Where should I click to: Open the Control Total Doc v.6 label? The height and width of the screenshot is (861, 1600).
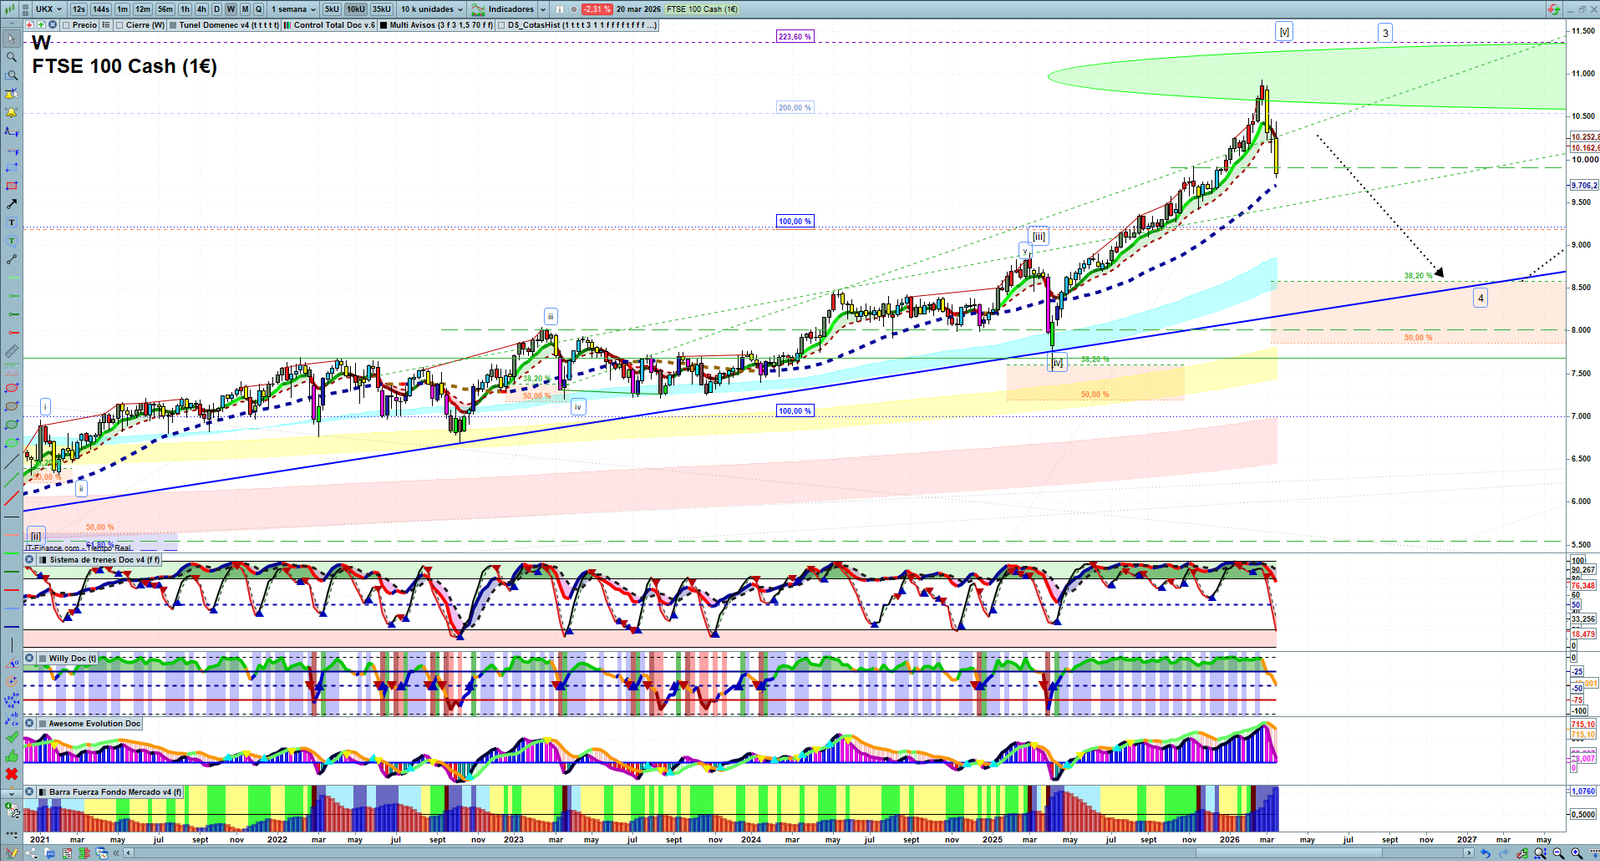point(335,25)
